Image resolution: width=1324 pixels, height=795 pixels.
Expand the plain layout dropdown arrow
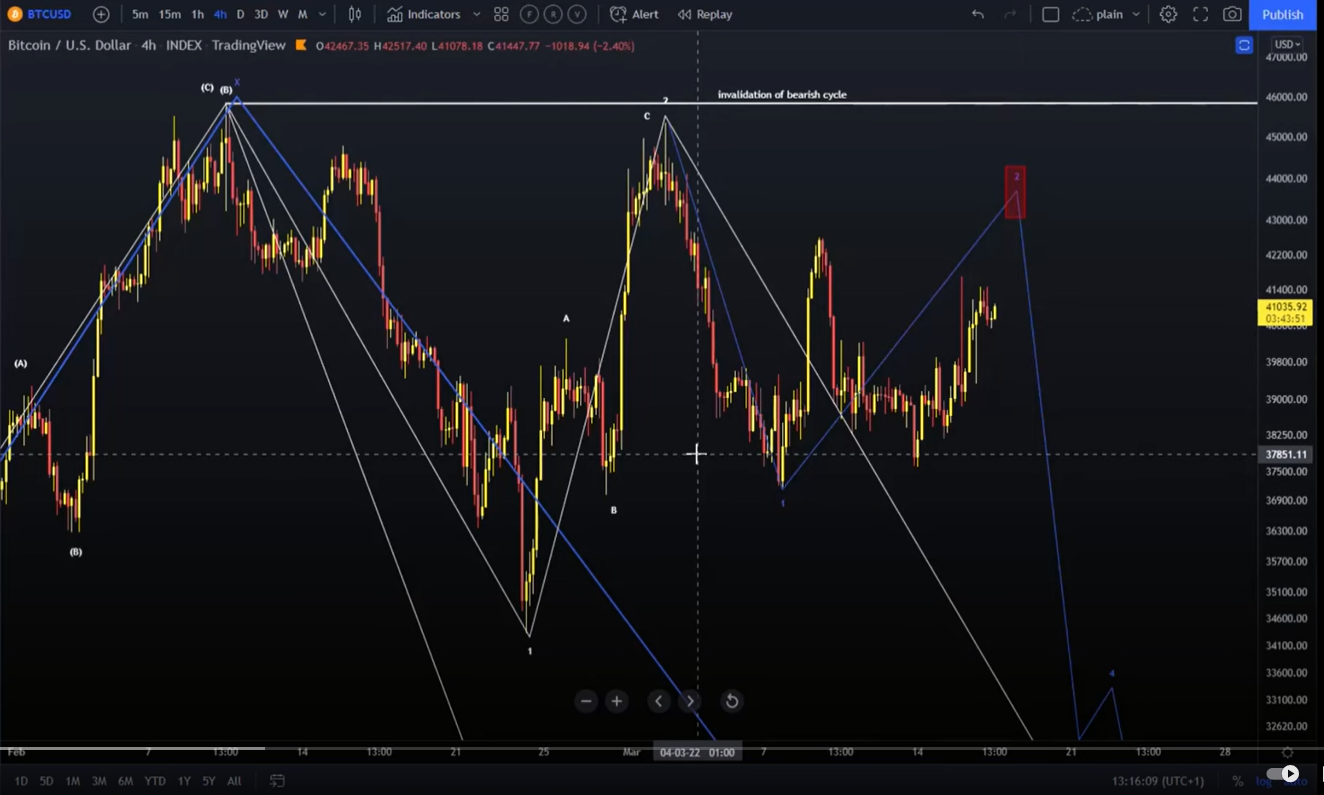[x=1136, y=14]
